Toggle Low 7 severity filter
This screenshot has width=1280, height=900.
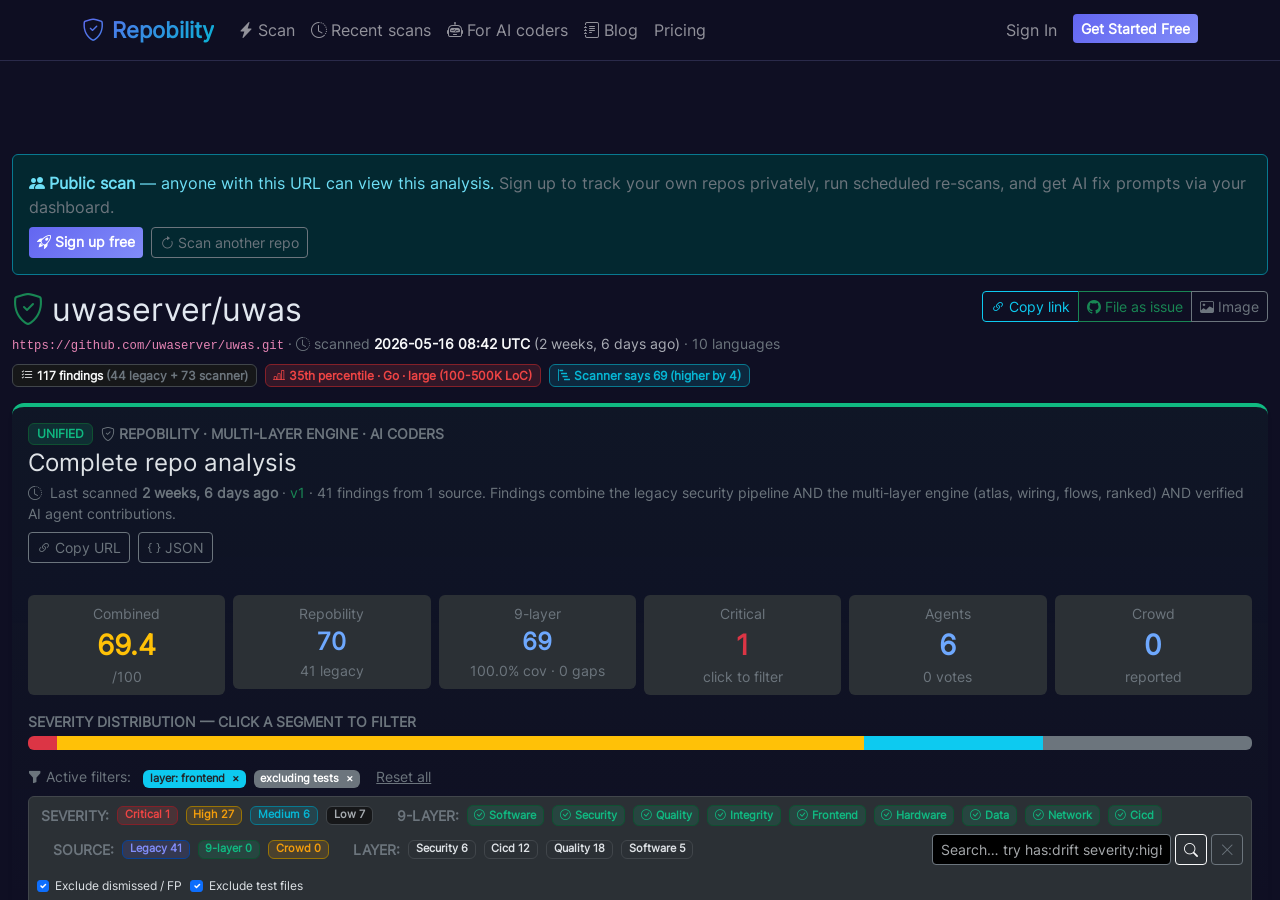[349, 815]
